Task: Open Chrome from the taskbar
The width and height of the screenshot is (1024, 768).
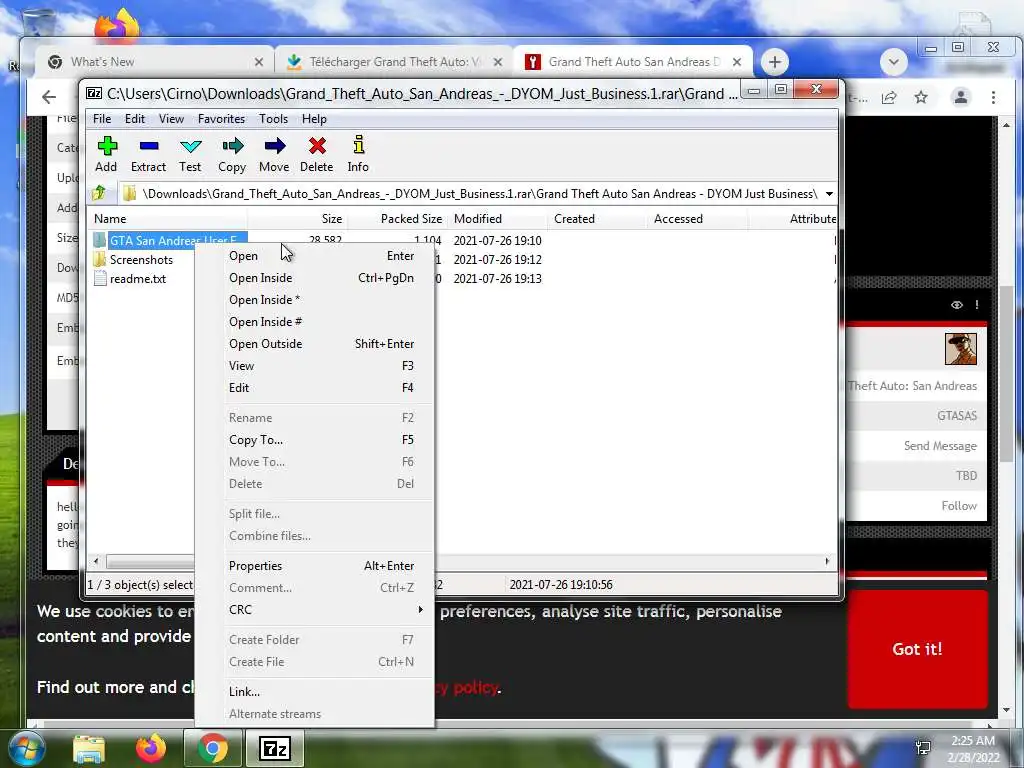Action: click(213, 748)
